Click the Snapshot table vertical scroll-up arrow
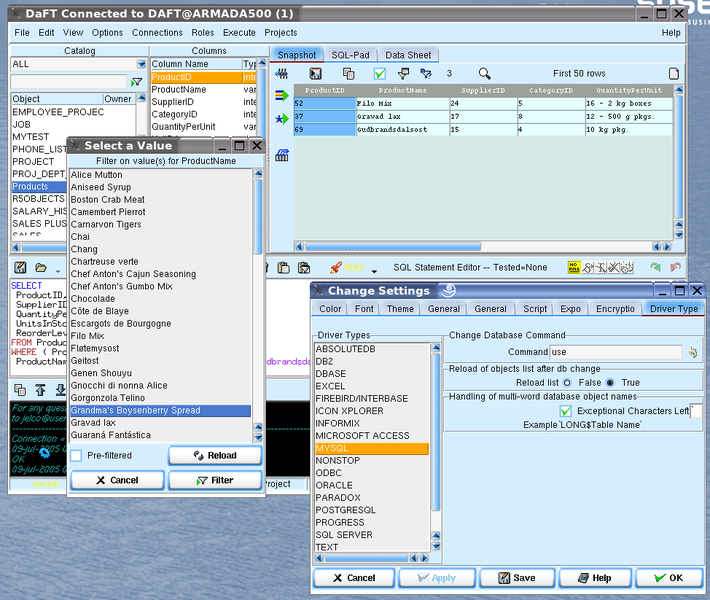710x600 pixels. pos(678,90)
